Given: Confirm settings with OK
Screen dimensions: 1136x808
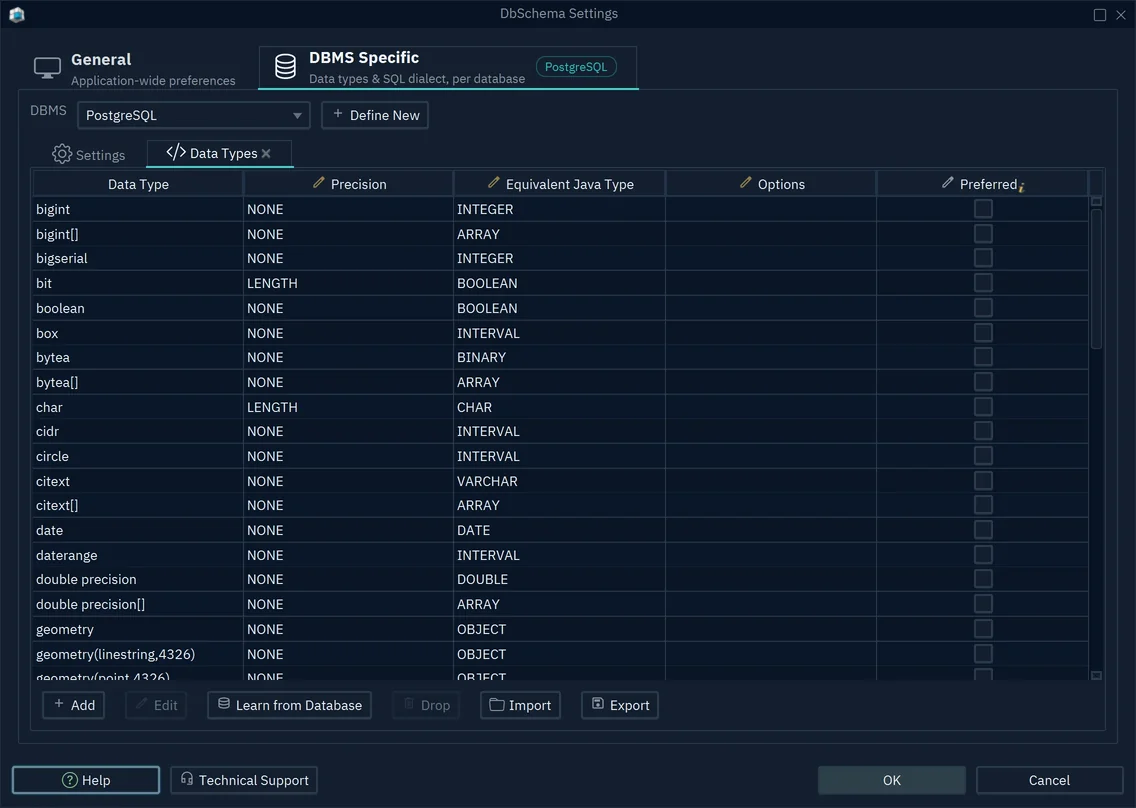Looking at the screenshot, I should coord(891,780).
